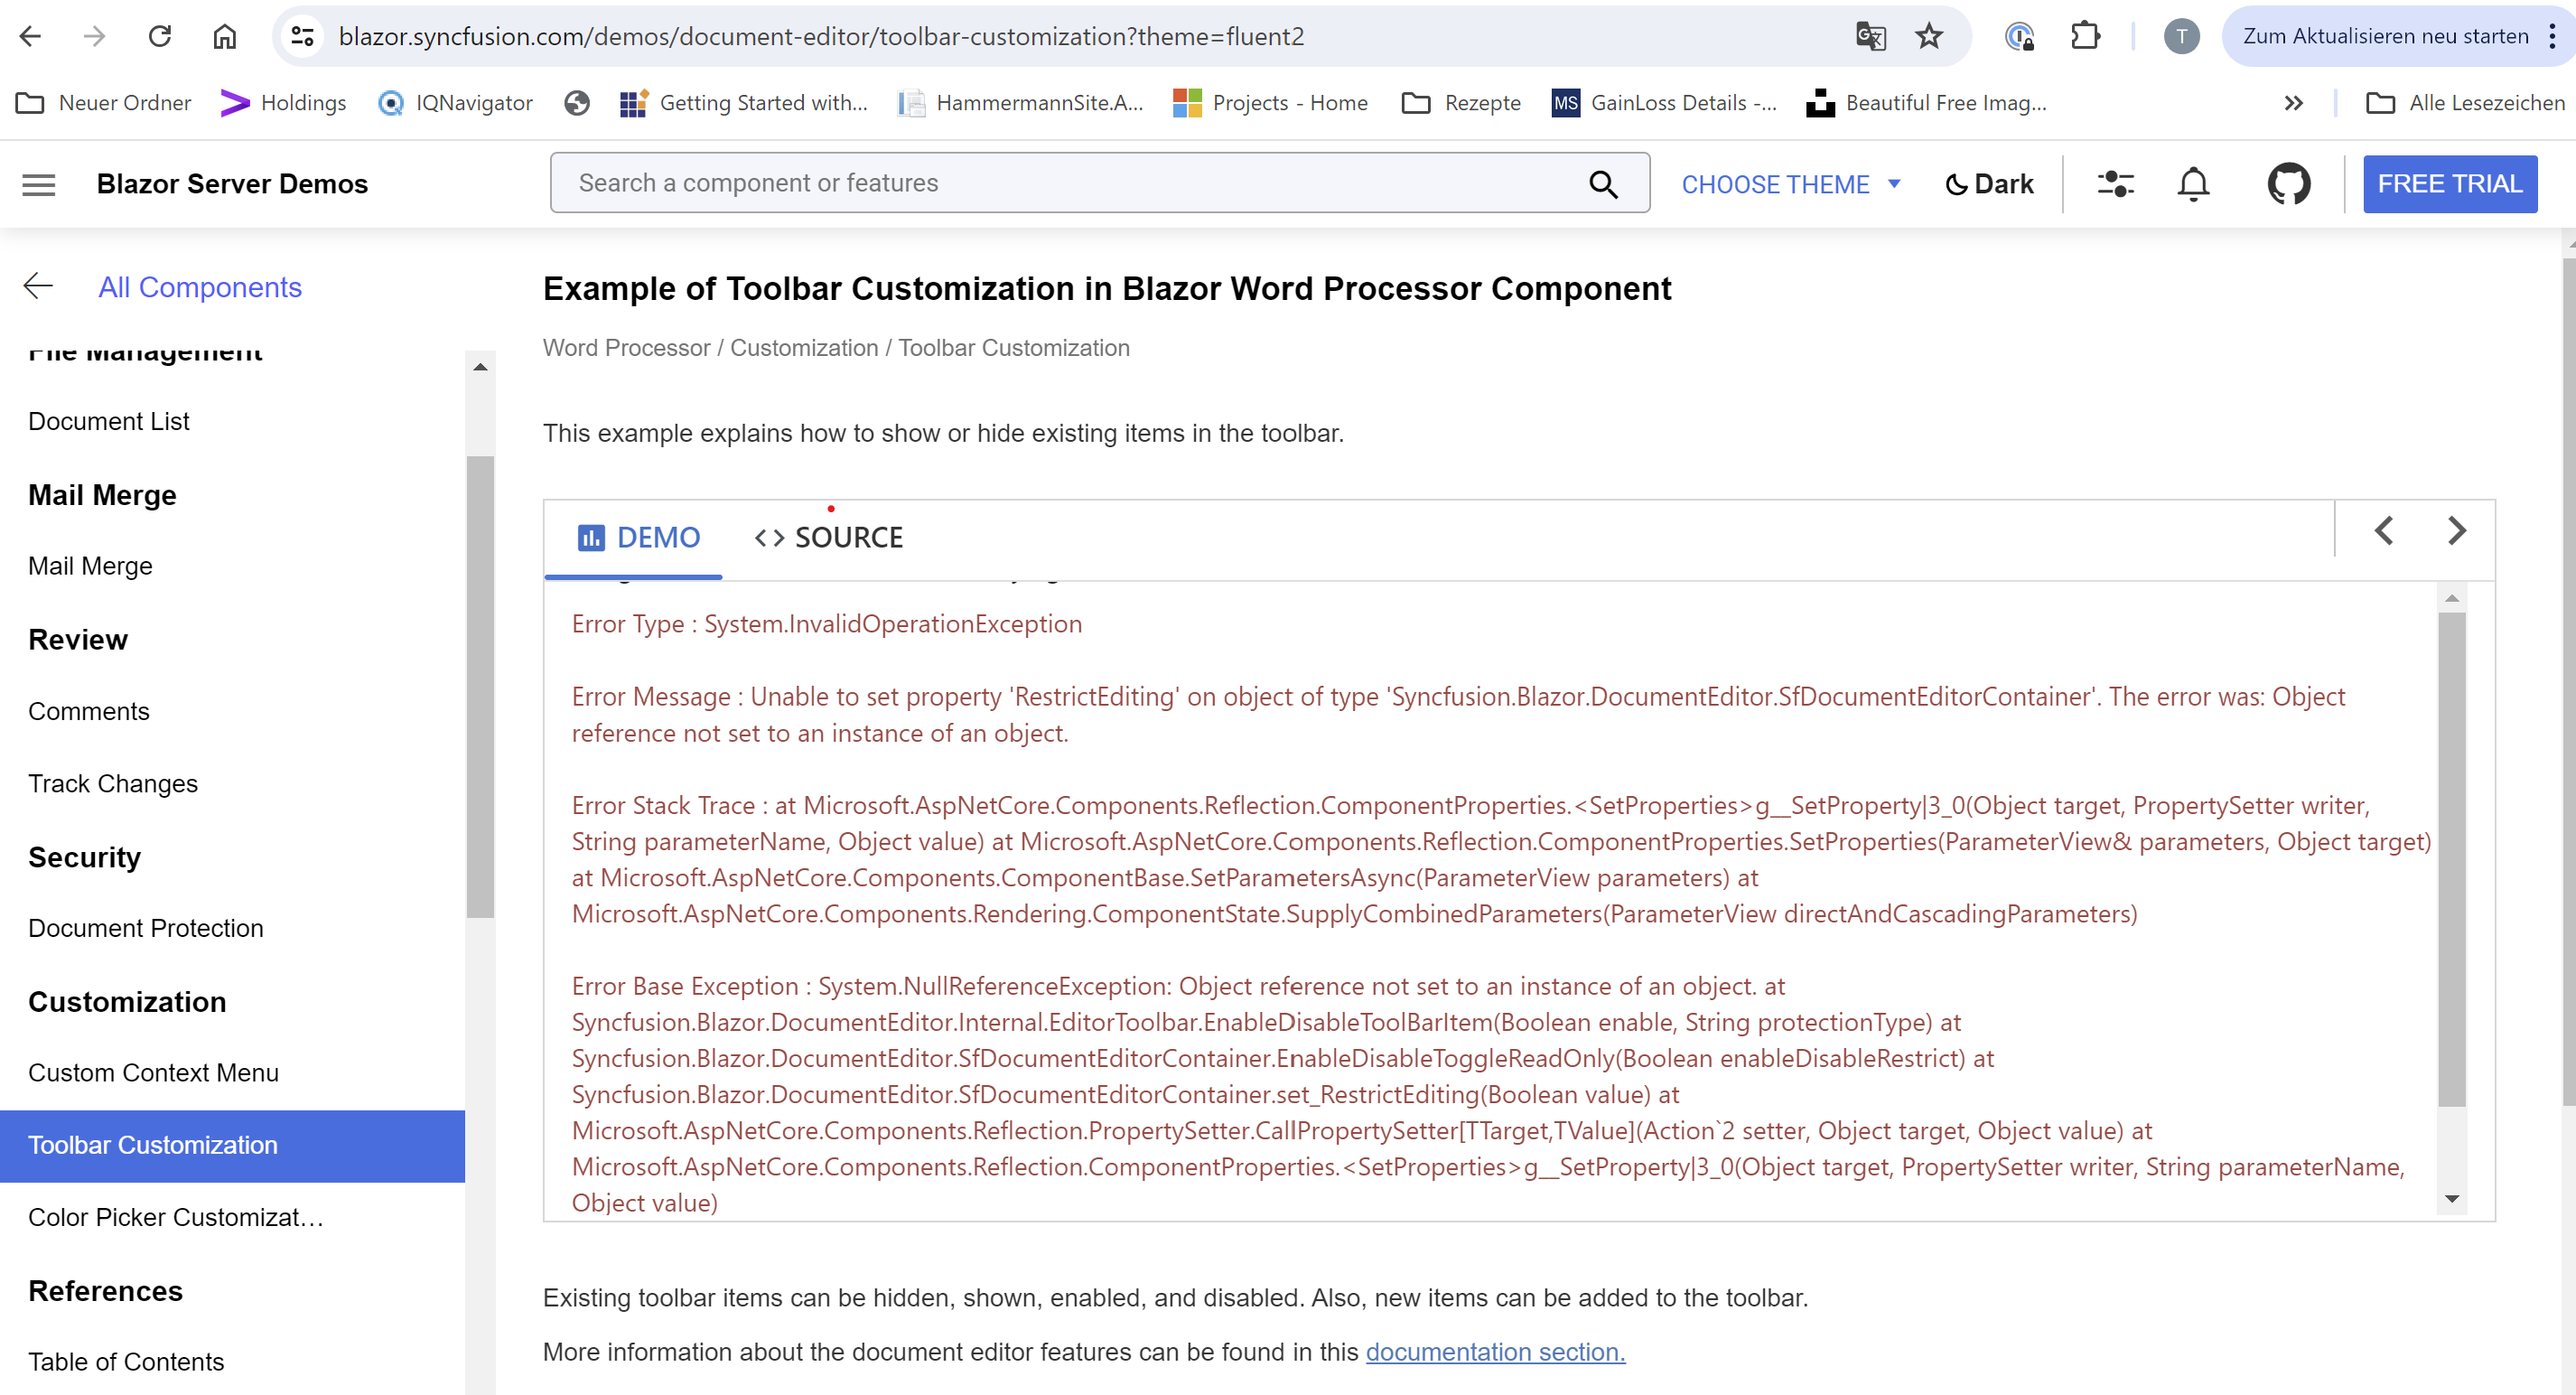Image resolution: width=2576 pixels, height=1395 pixels.
Task: Open the GitHub icon link
Action: tap(2288, 184)
